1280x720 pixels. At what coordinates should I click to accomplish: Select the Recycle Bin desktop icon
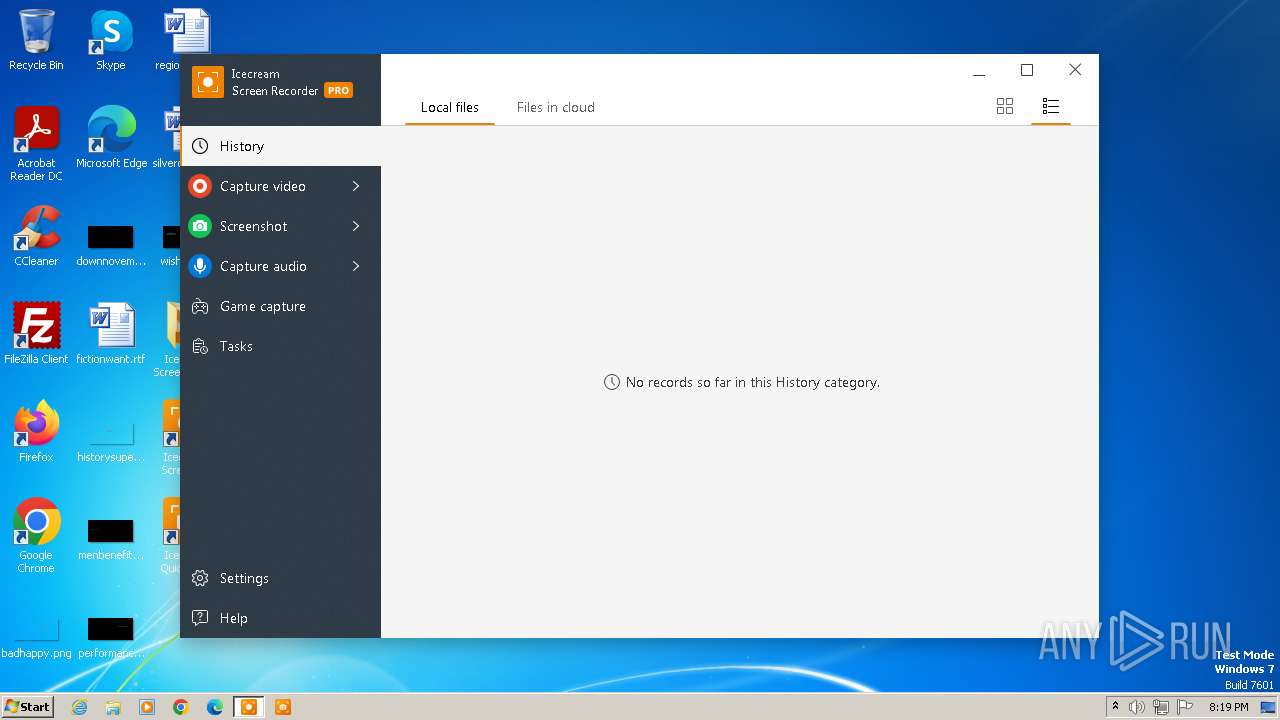pos(36,40)
